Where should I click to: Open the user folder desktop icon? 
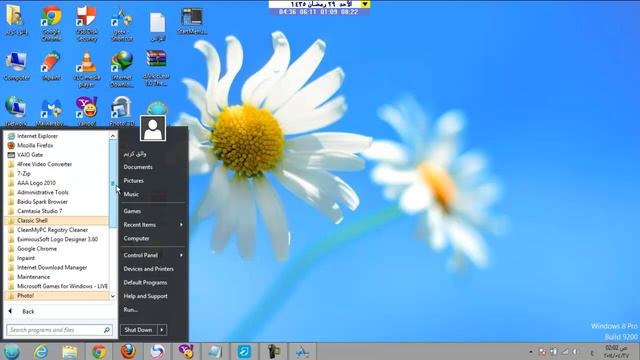coord(16,20)
